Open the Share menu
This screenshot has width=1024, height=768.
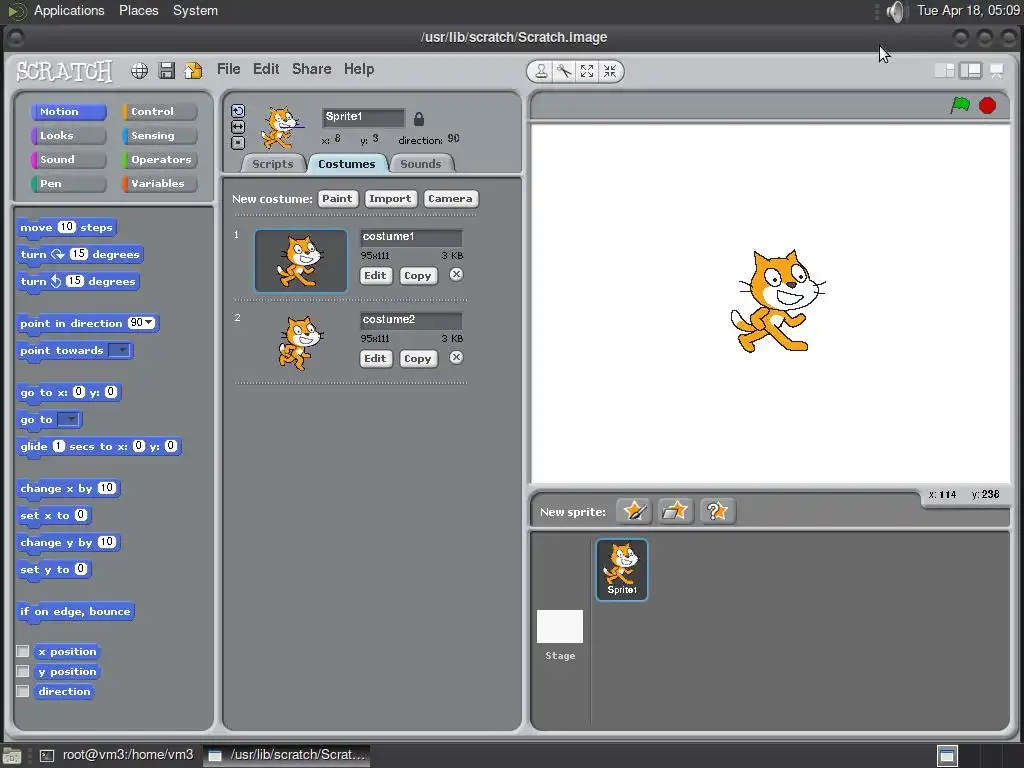coord(312,69)
